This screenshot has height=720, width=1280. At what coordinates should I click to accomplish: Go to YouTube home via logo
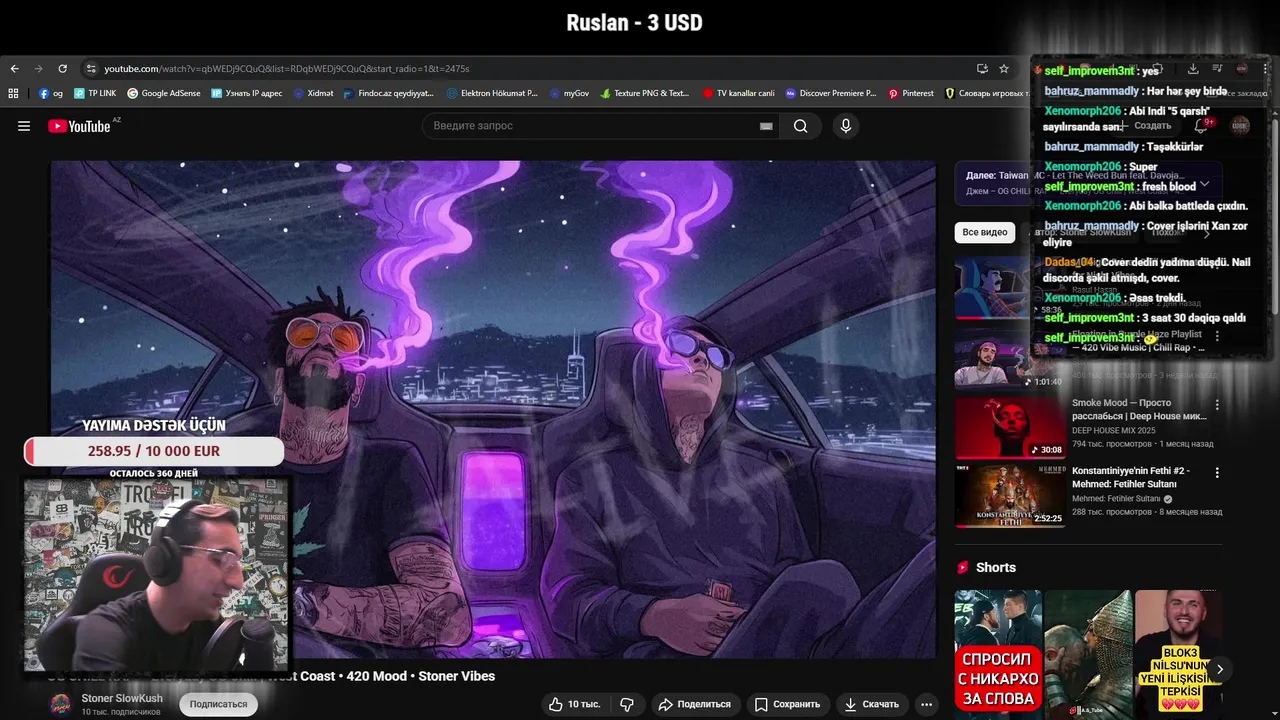click(80, 126)
